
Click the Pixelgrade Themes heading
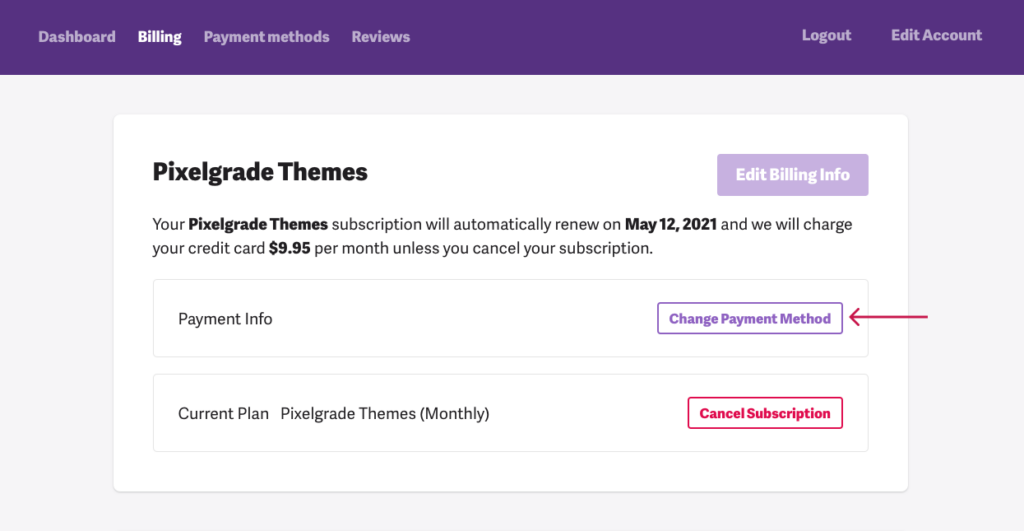tap(260, 172)
